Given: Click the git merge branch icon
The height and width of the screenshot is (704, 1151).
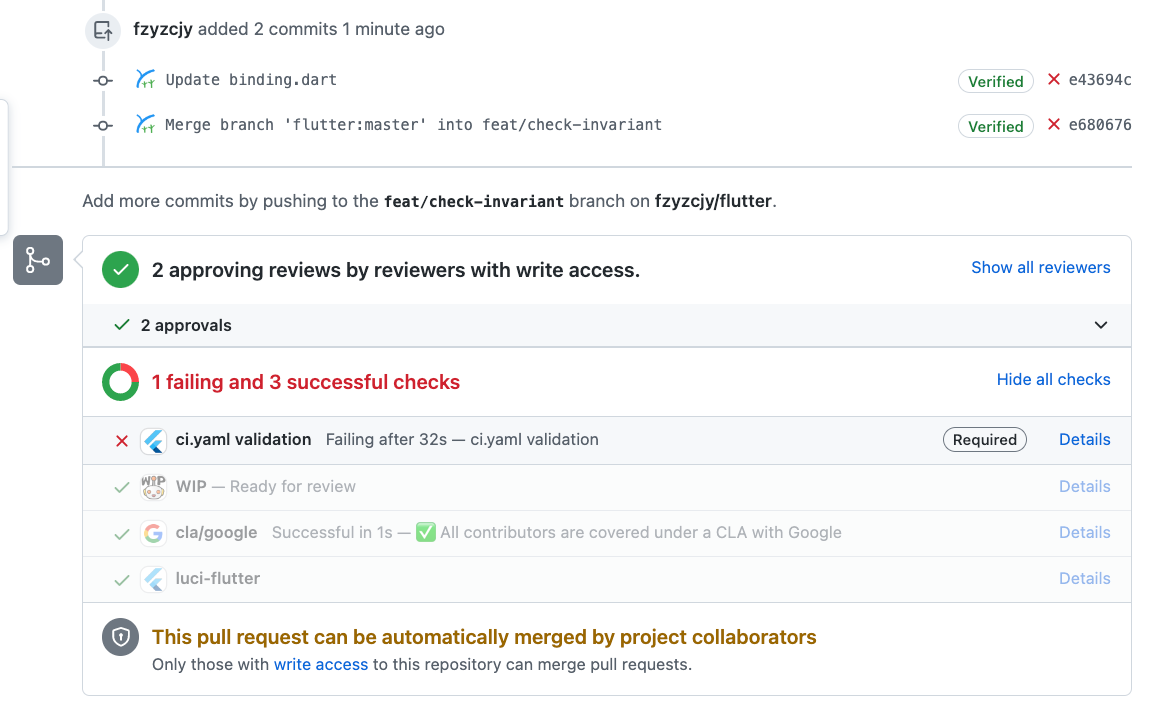Looking at the screenshot, I should [38, 260].
